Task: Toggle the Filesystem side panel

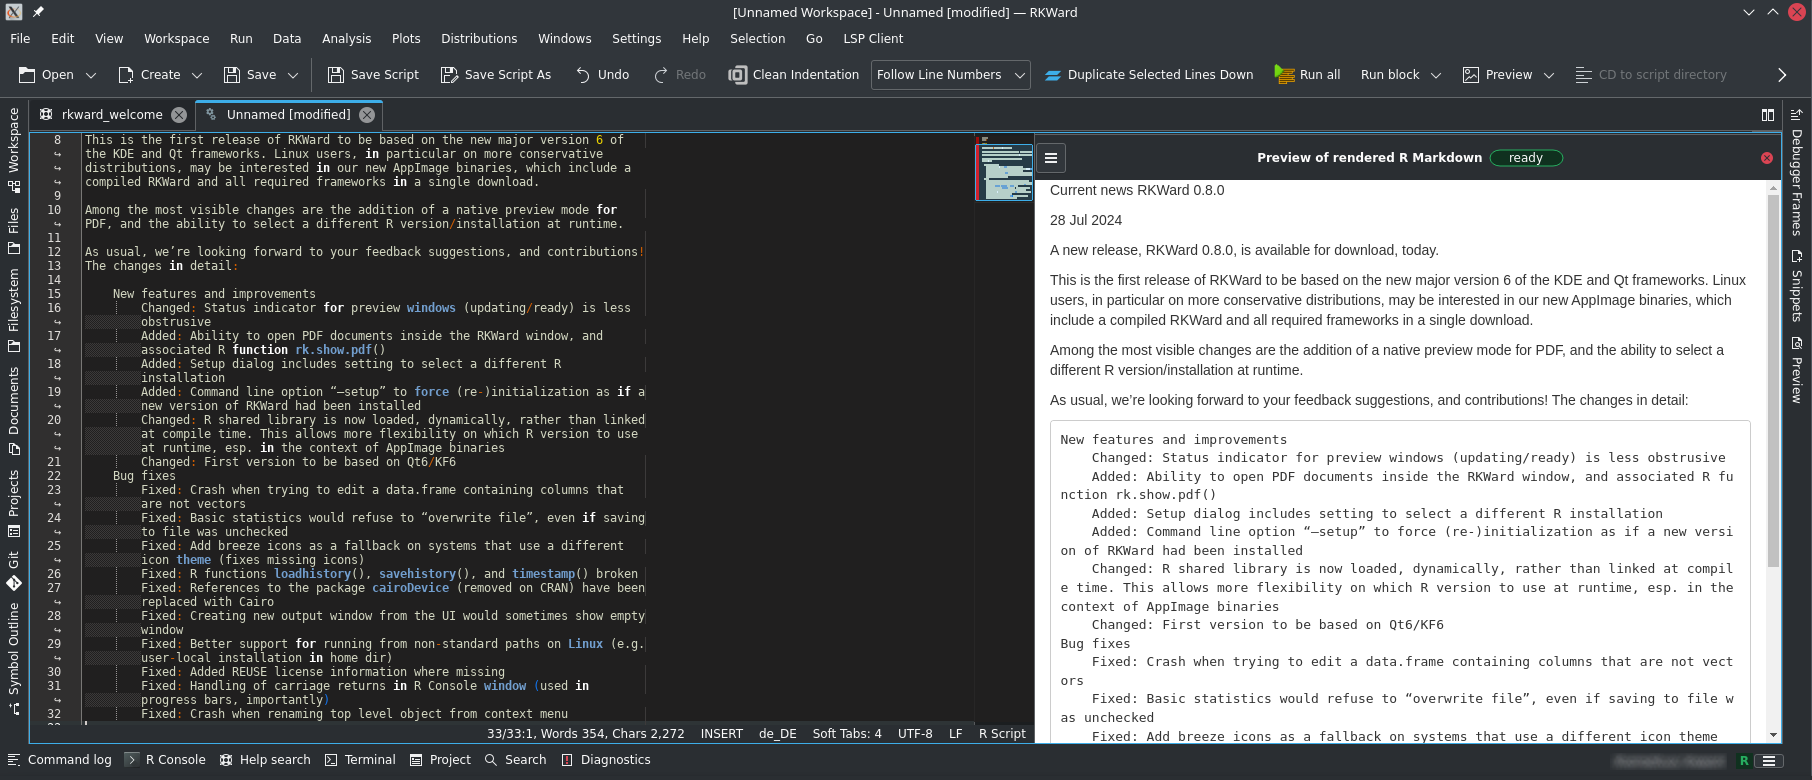Action: pos(14,310)
